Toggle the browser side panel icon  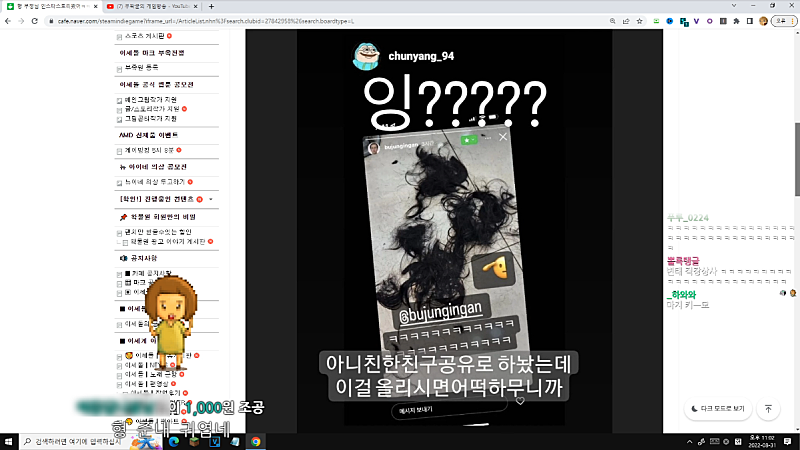[x=749, y=21]
